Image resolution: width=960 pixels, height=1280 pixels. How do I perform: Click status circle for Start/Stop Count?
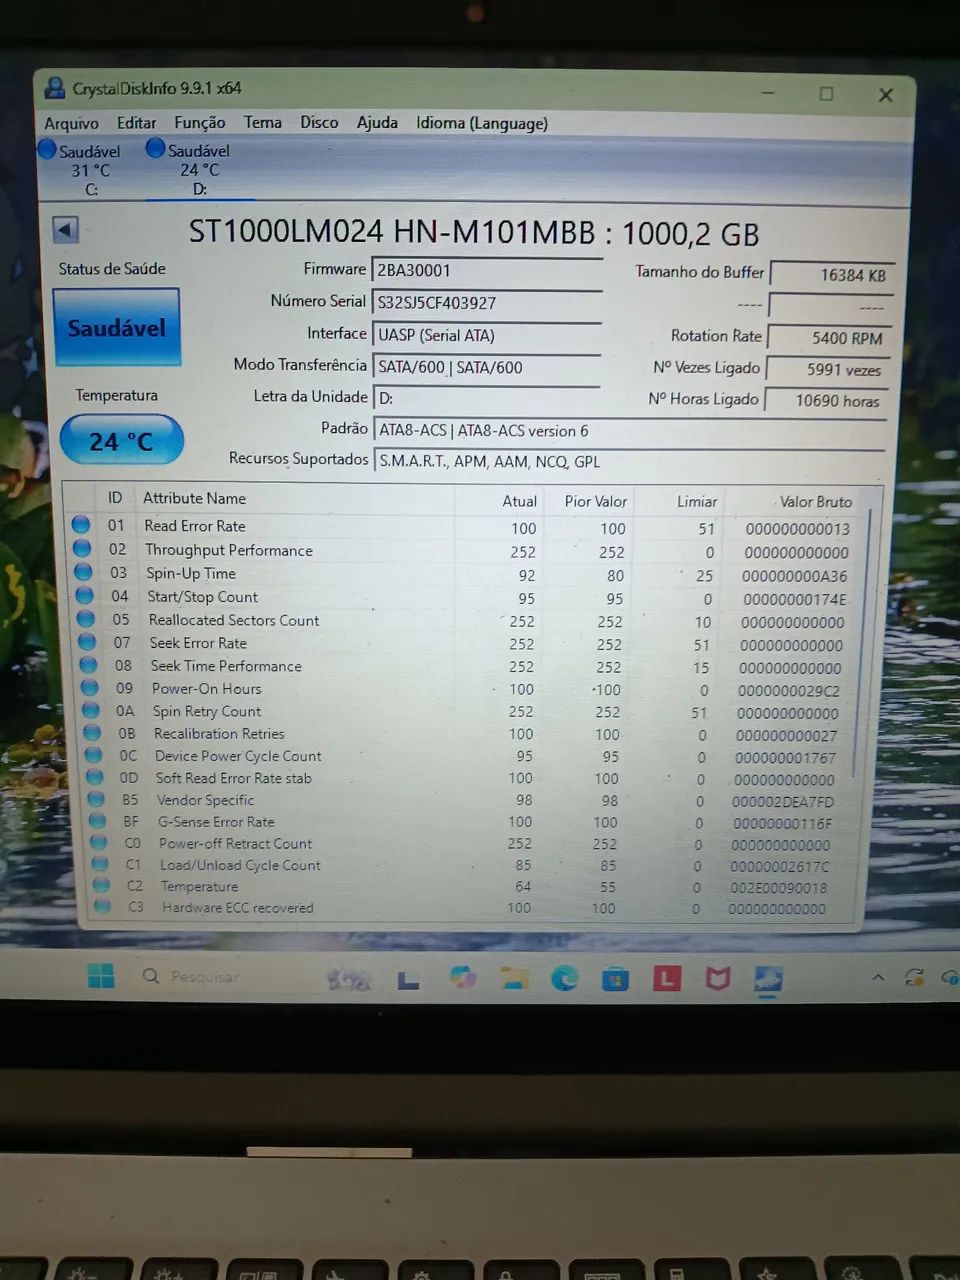(x=85, y=595)
